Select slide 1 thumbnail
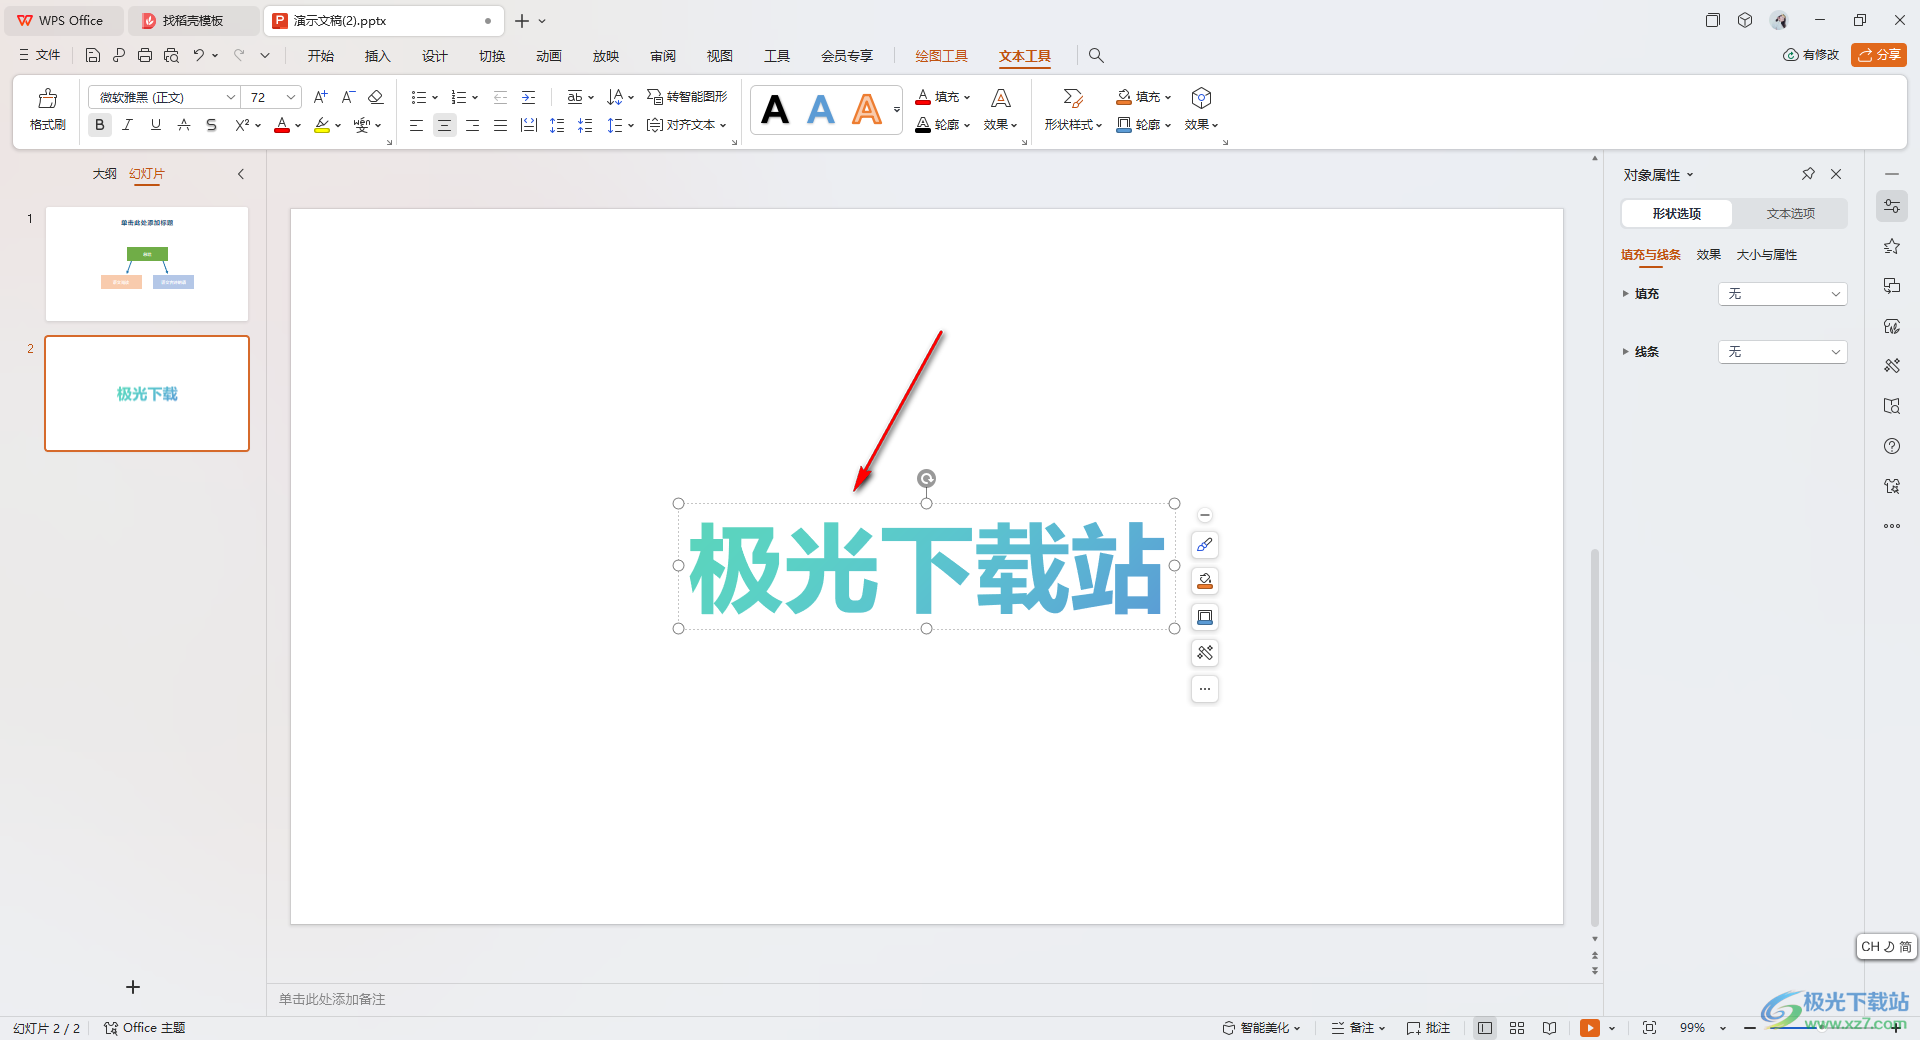The image size is (1920, 1040). click(147, 264)
